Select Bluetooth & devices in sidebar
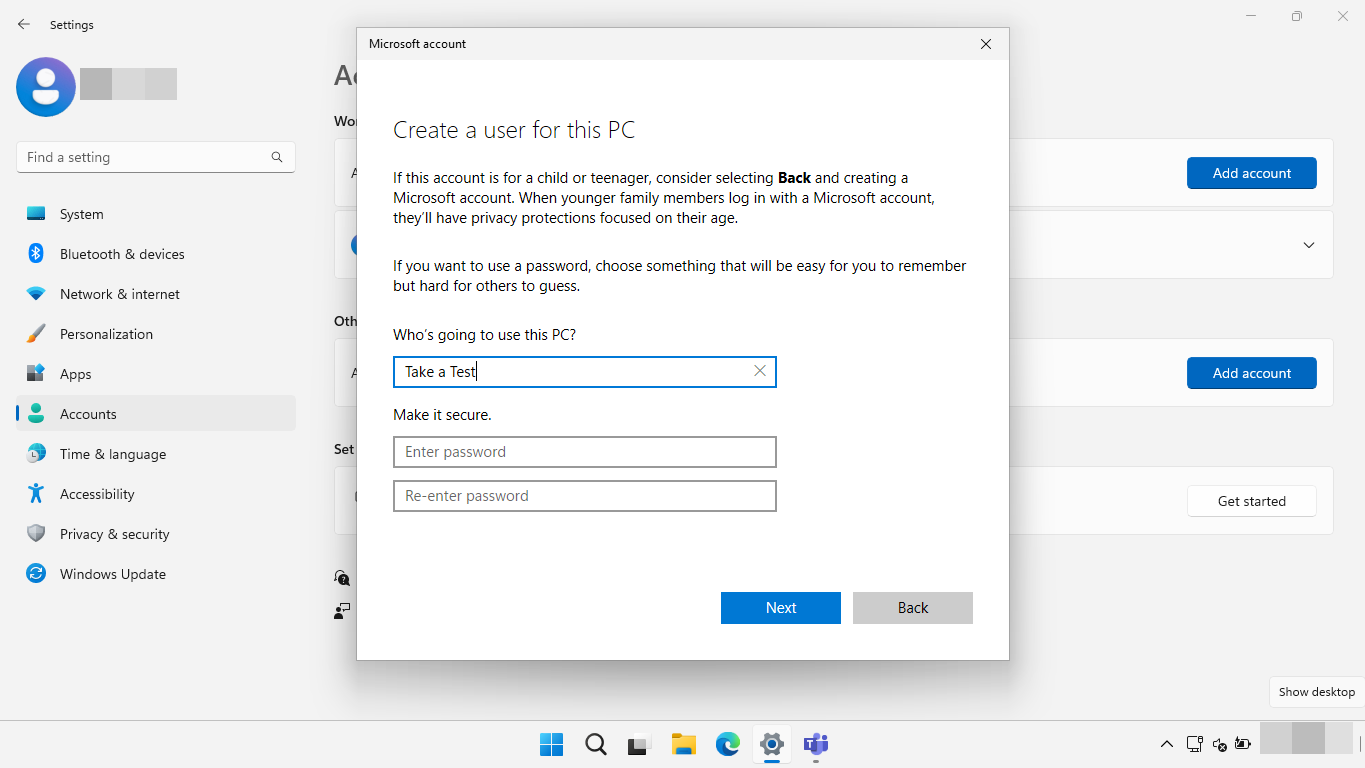Viewport: 1365px width, 768px height. point(122,254)
